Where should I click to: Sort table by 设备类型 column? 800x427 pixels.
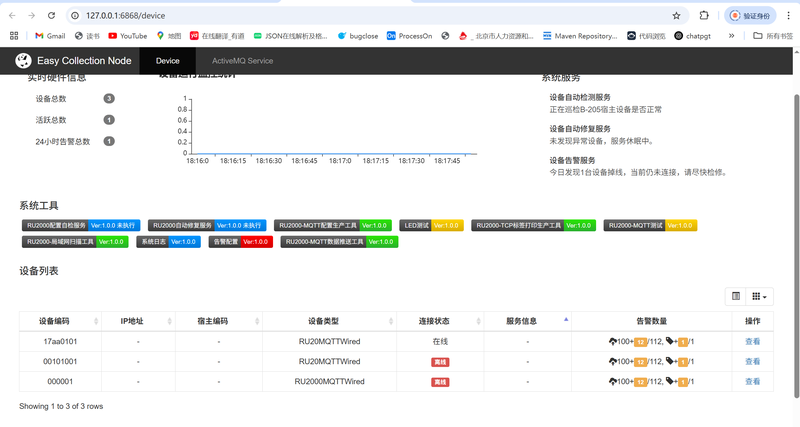(x=330, y=321)
